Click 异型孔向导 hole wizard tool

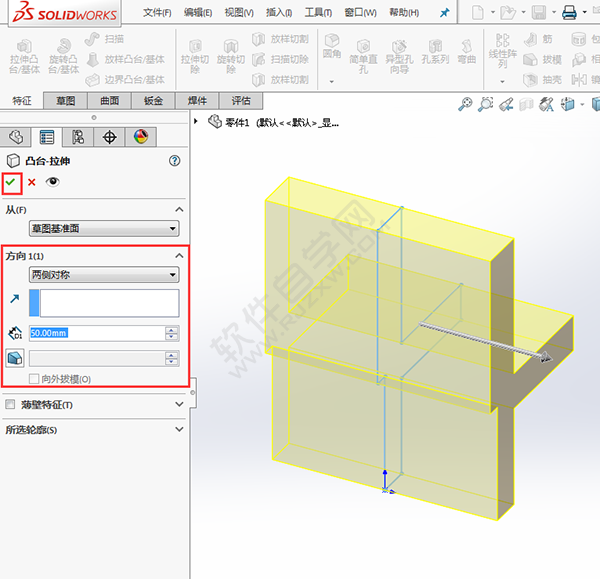399,56
